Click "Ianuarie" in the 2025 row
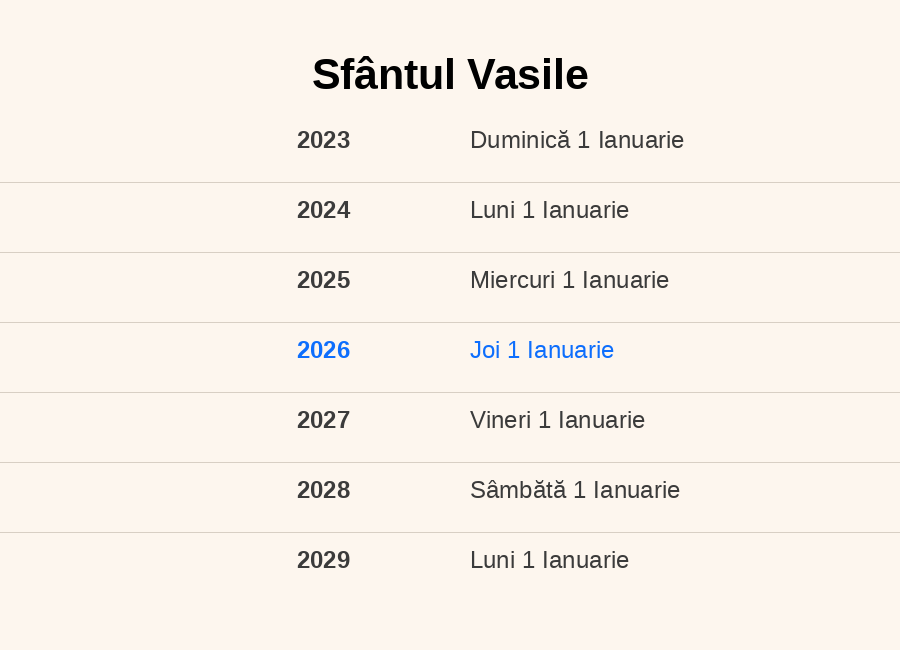Viewport: 900px width, 650px height. click(x=626, y=280)
